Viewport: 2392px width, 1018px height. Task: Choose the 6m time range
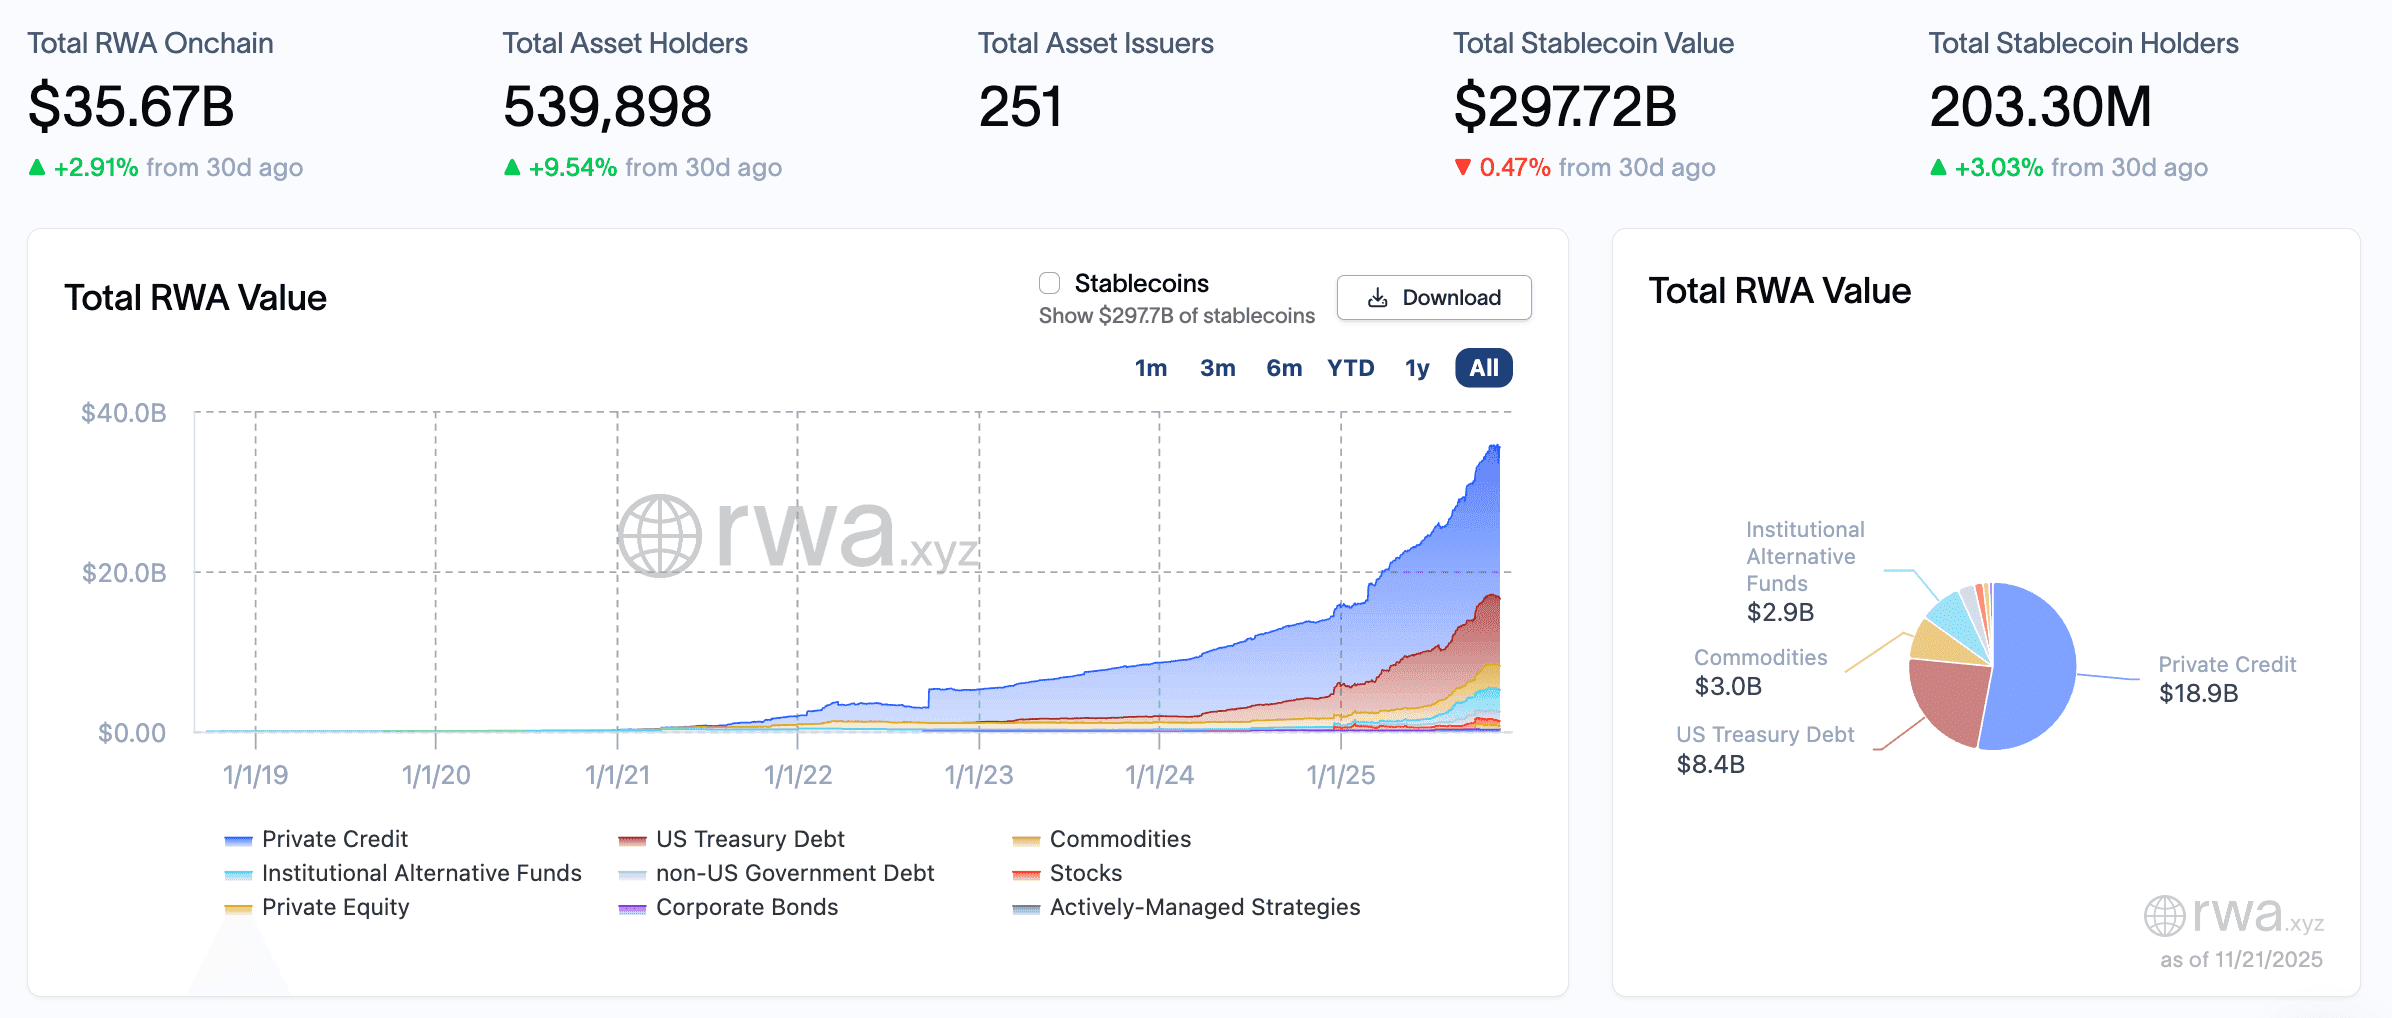coord(1284,368)
